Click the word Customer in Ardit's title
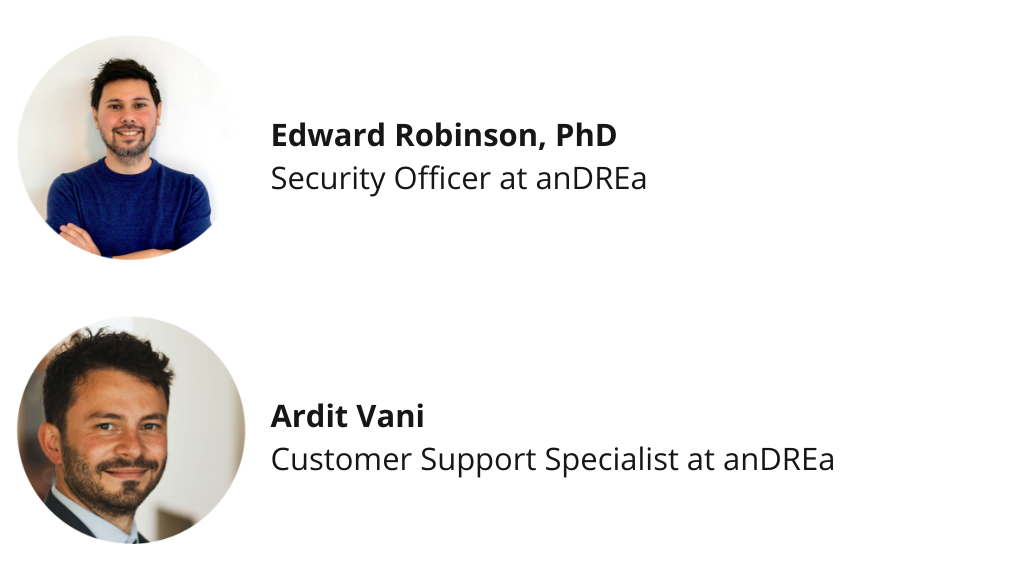The height and width of the screenshot is (579, 1020). click(x=341, y=459)
